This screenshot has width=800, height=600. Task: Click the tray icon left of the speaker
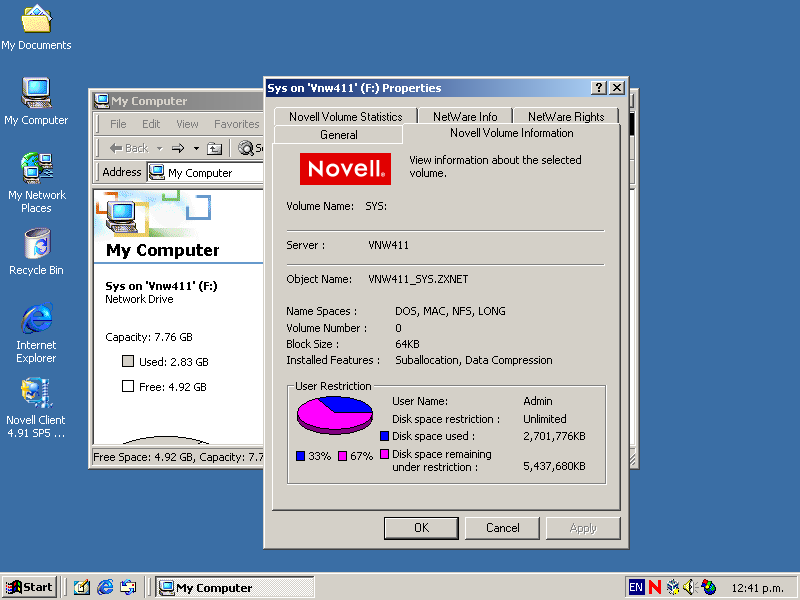point(673,587)
